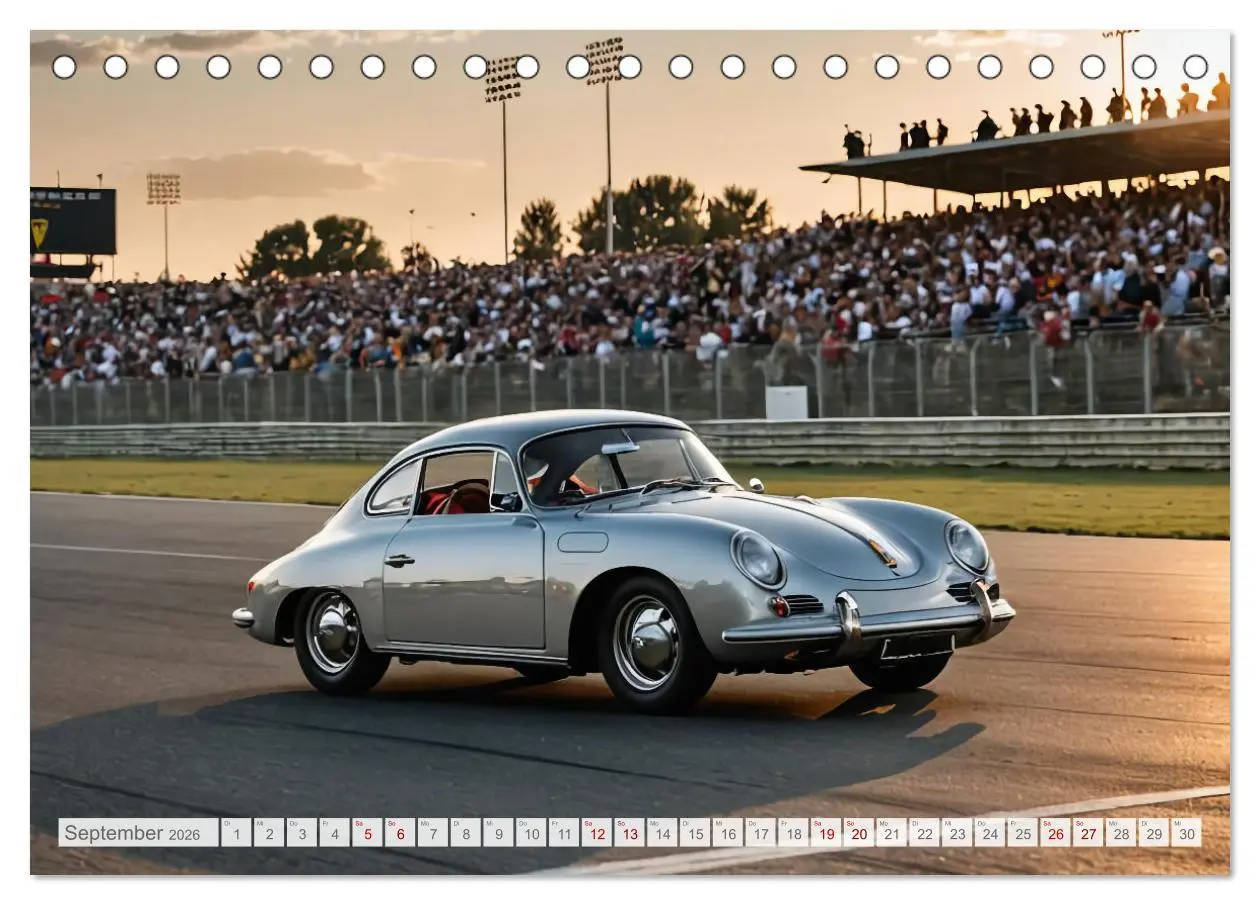Select red Sunday date 20
The height and width of the screenshot is (905, 1260).
858,833
